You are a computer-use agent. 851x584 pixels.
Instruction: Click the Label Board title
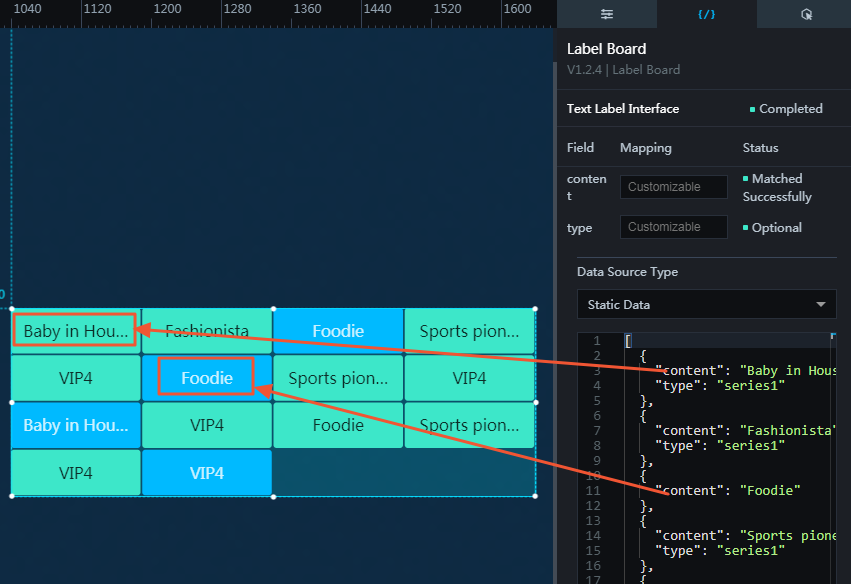coord(606,49)
